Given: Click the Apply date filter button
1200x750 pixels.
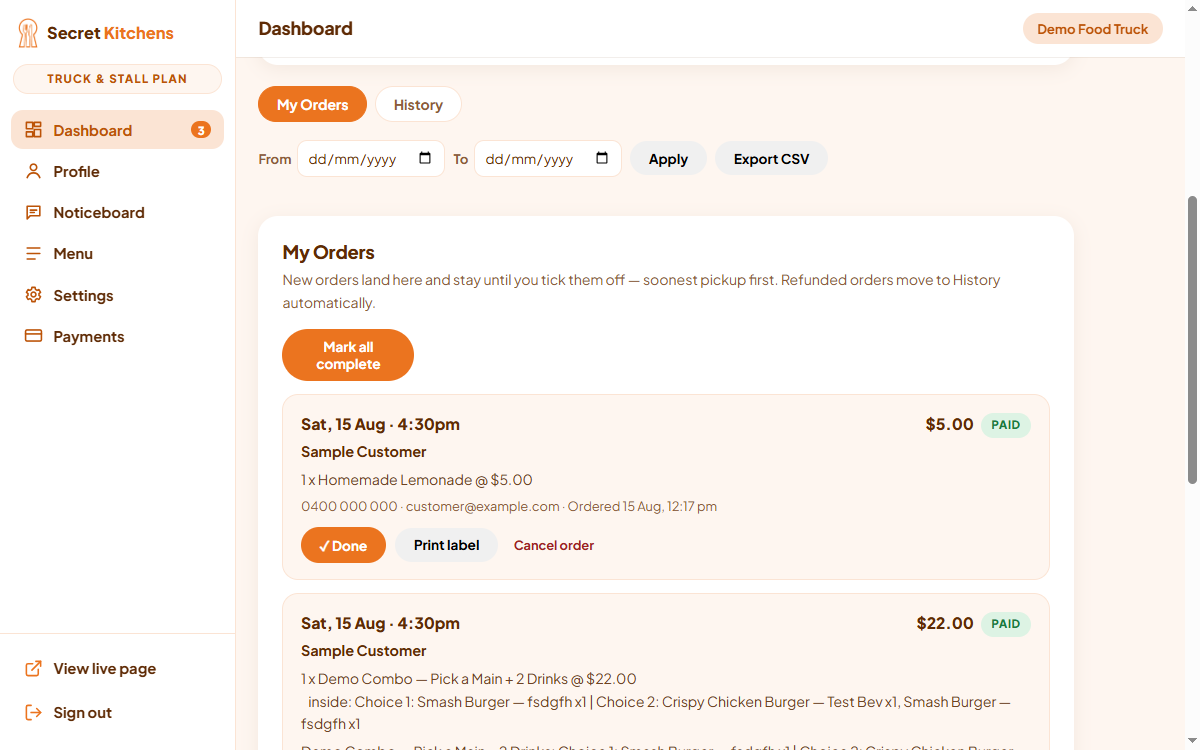Looking at the screenshot, I should [668, 159].
